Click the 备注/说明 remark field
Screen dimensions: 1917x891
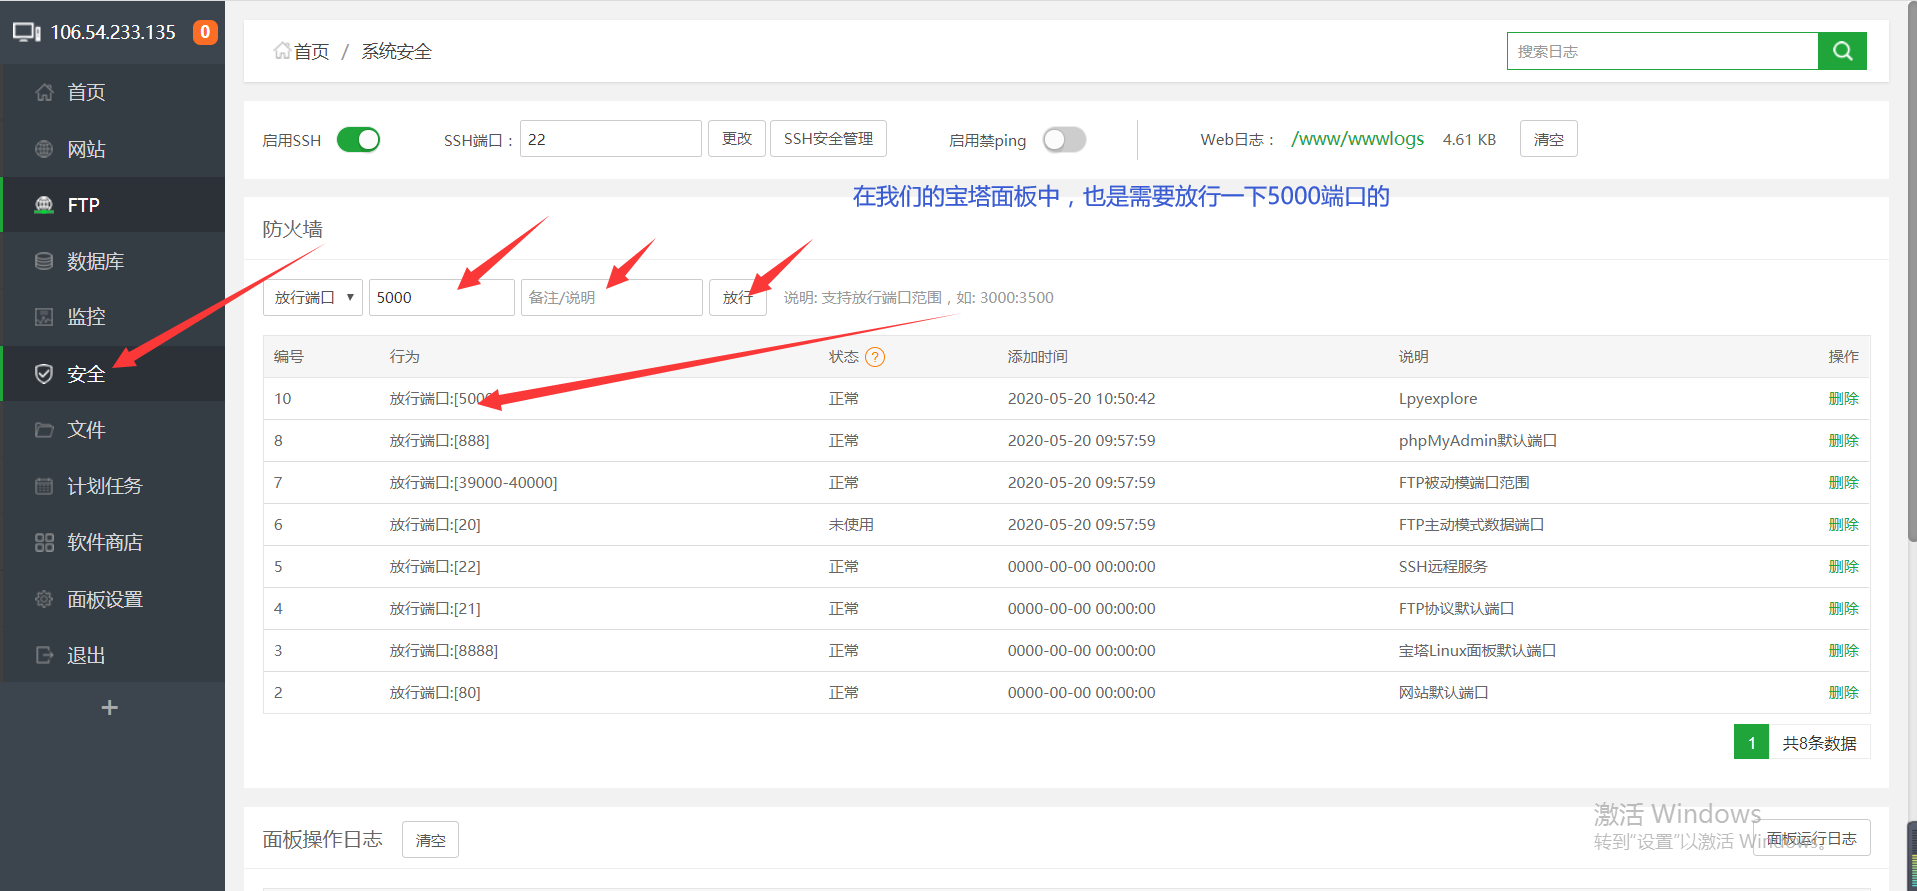coord(611,298)
